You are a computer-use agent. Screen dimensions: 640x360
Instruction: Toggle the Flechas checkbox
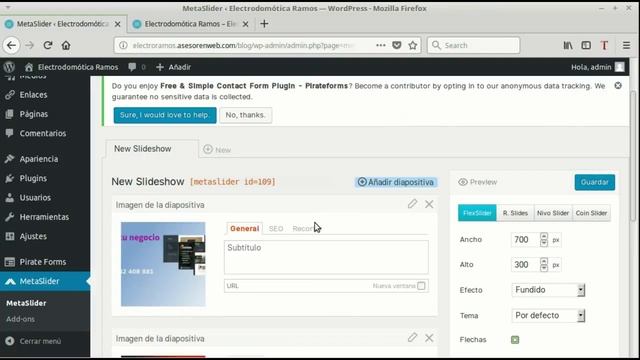pyautogui.click(x=515, y=340)
